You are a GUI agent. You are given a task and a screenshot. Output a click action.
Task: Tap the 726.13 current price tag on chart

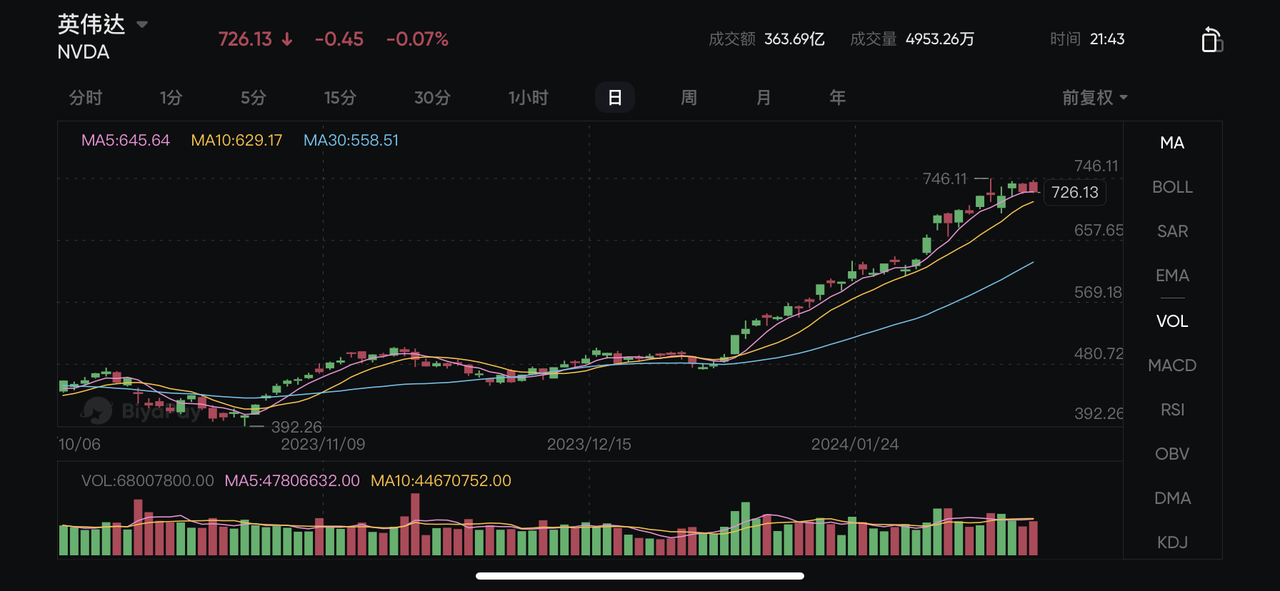tap(1075, 192)
